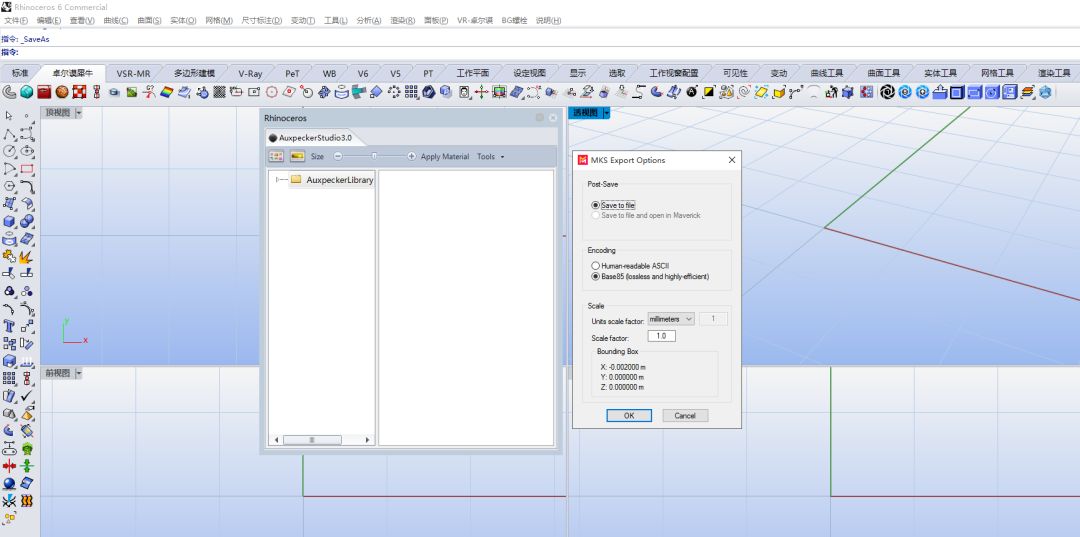Select the Save to file radio option
This screenshot has height=537, width=1080.
coord(595,205)
